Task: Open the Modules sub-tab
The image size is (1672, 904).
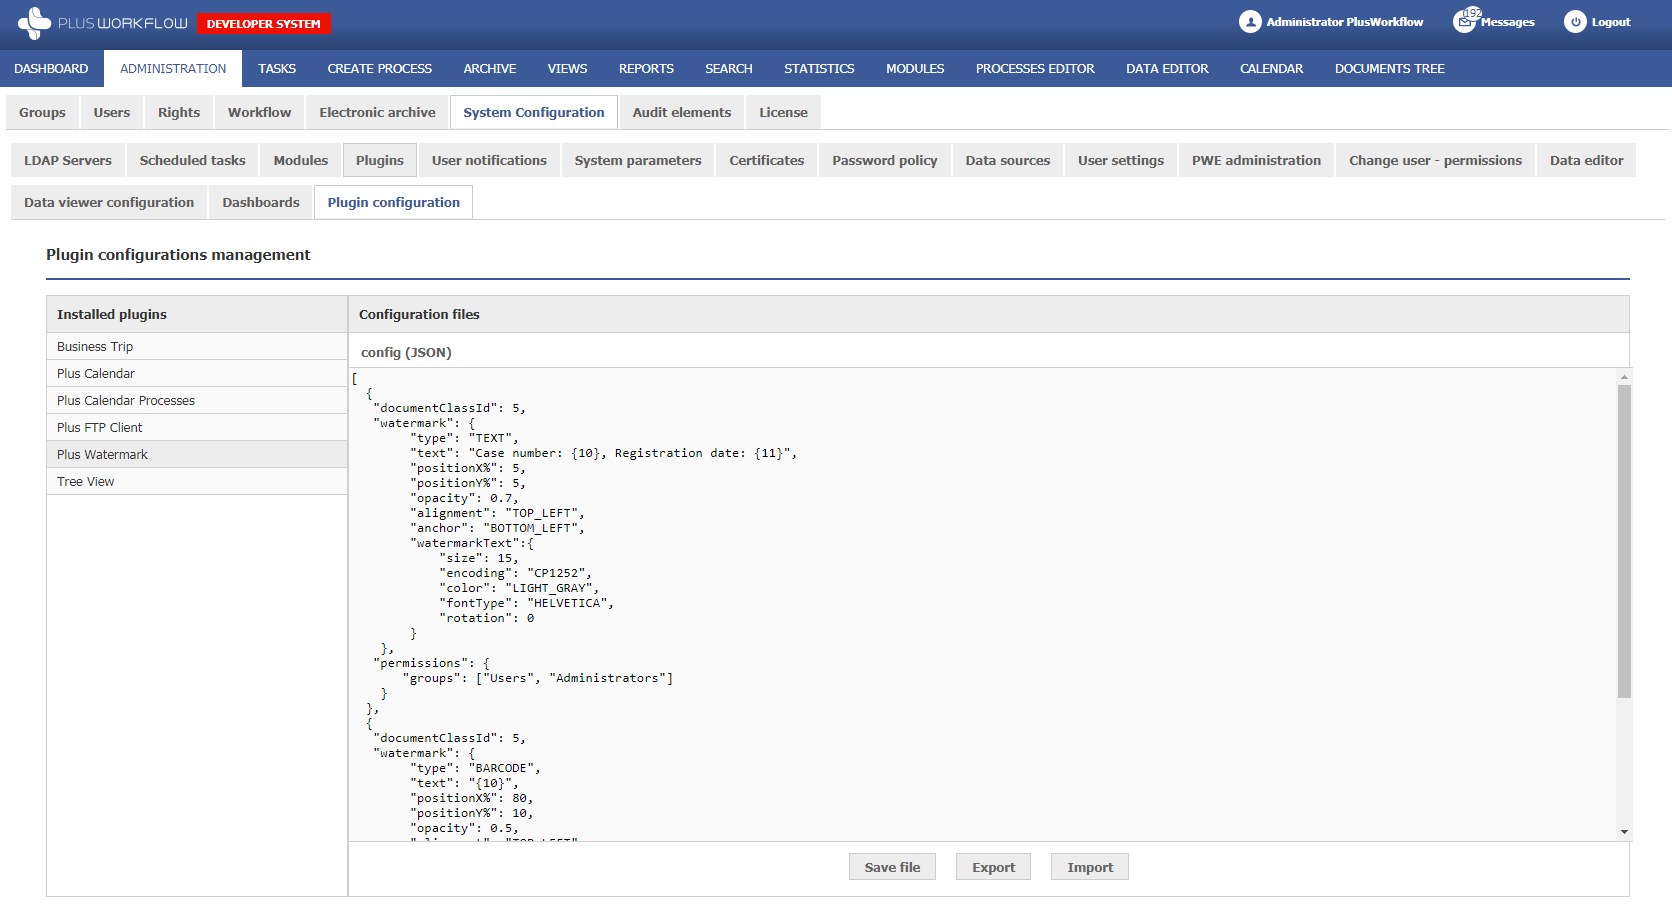Action: point(301,160)
